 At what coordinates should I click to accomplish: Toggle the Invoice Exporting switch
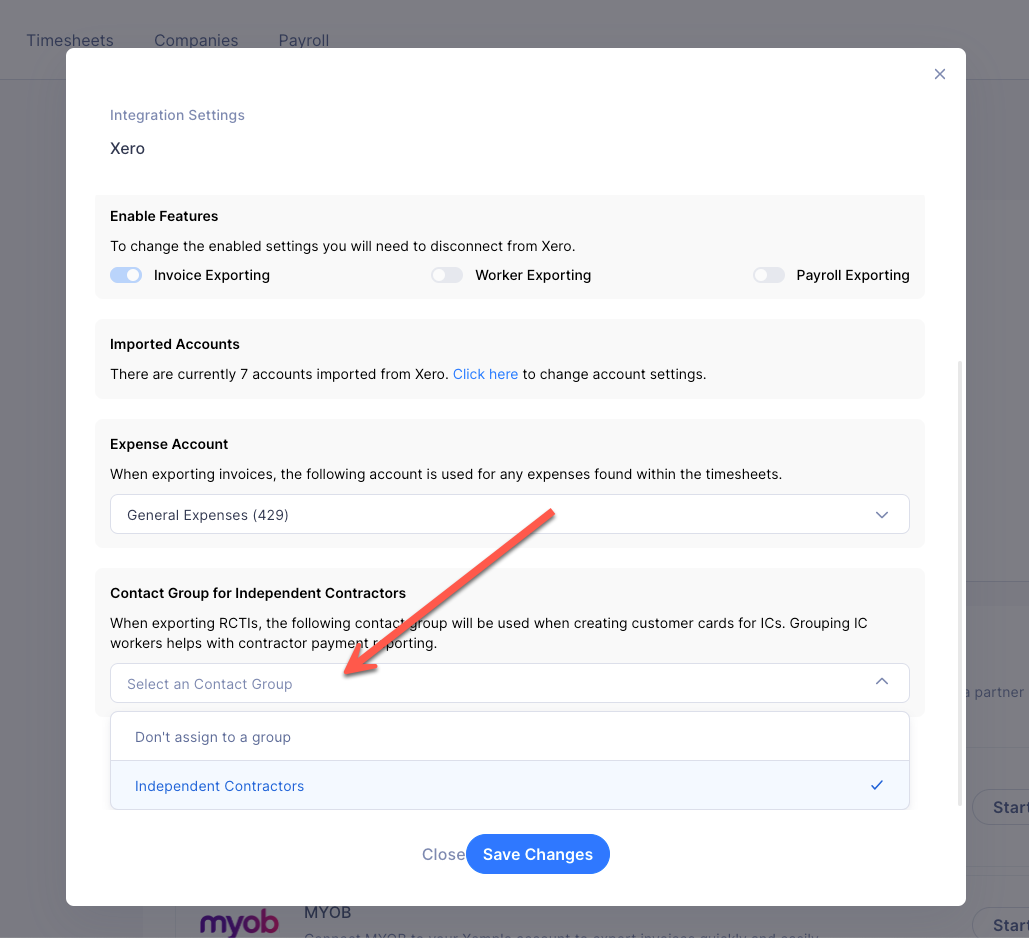pyautogui.click(x=126, y=275)
